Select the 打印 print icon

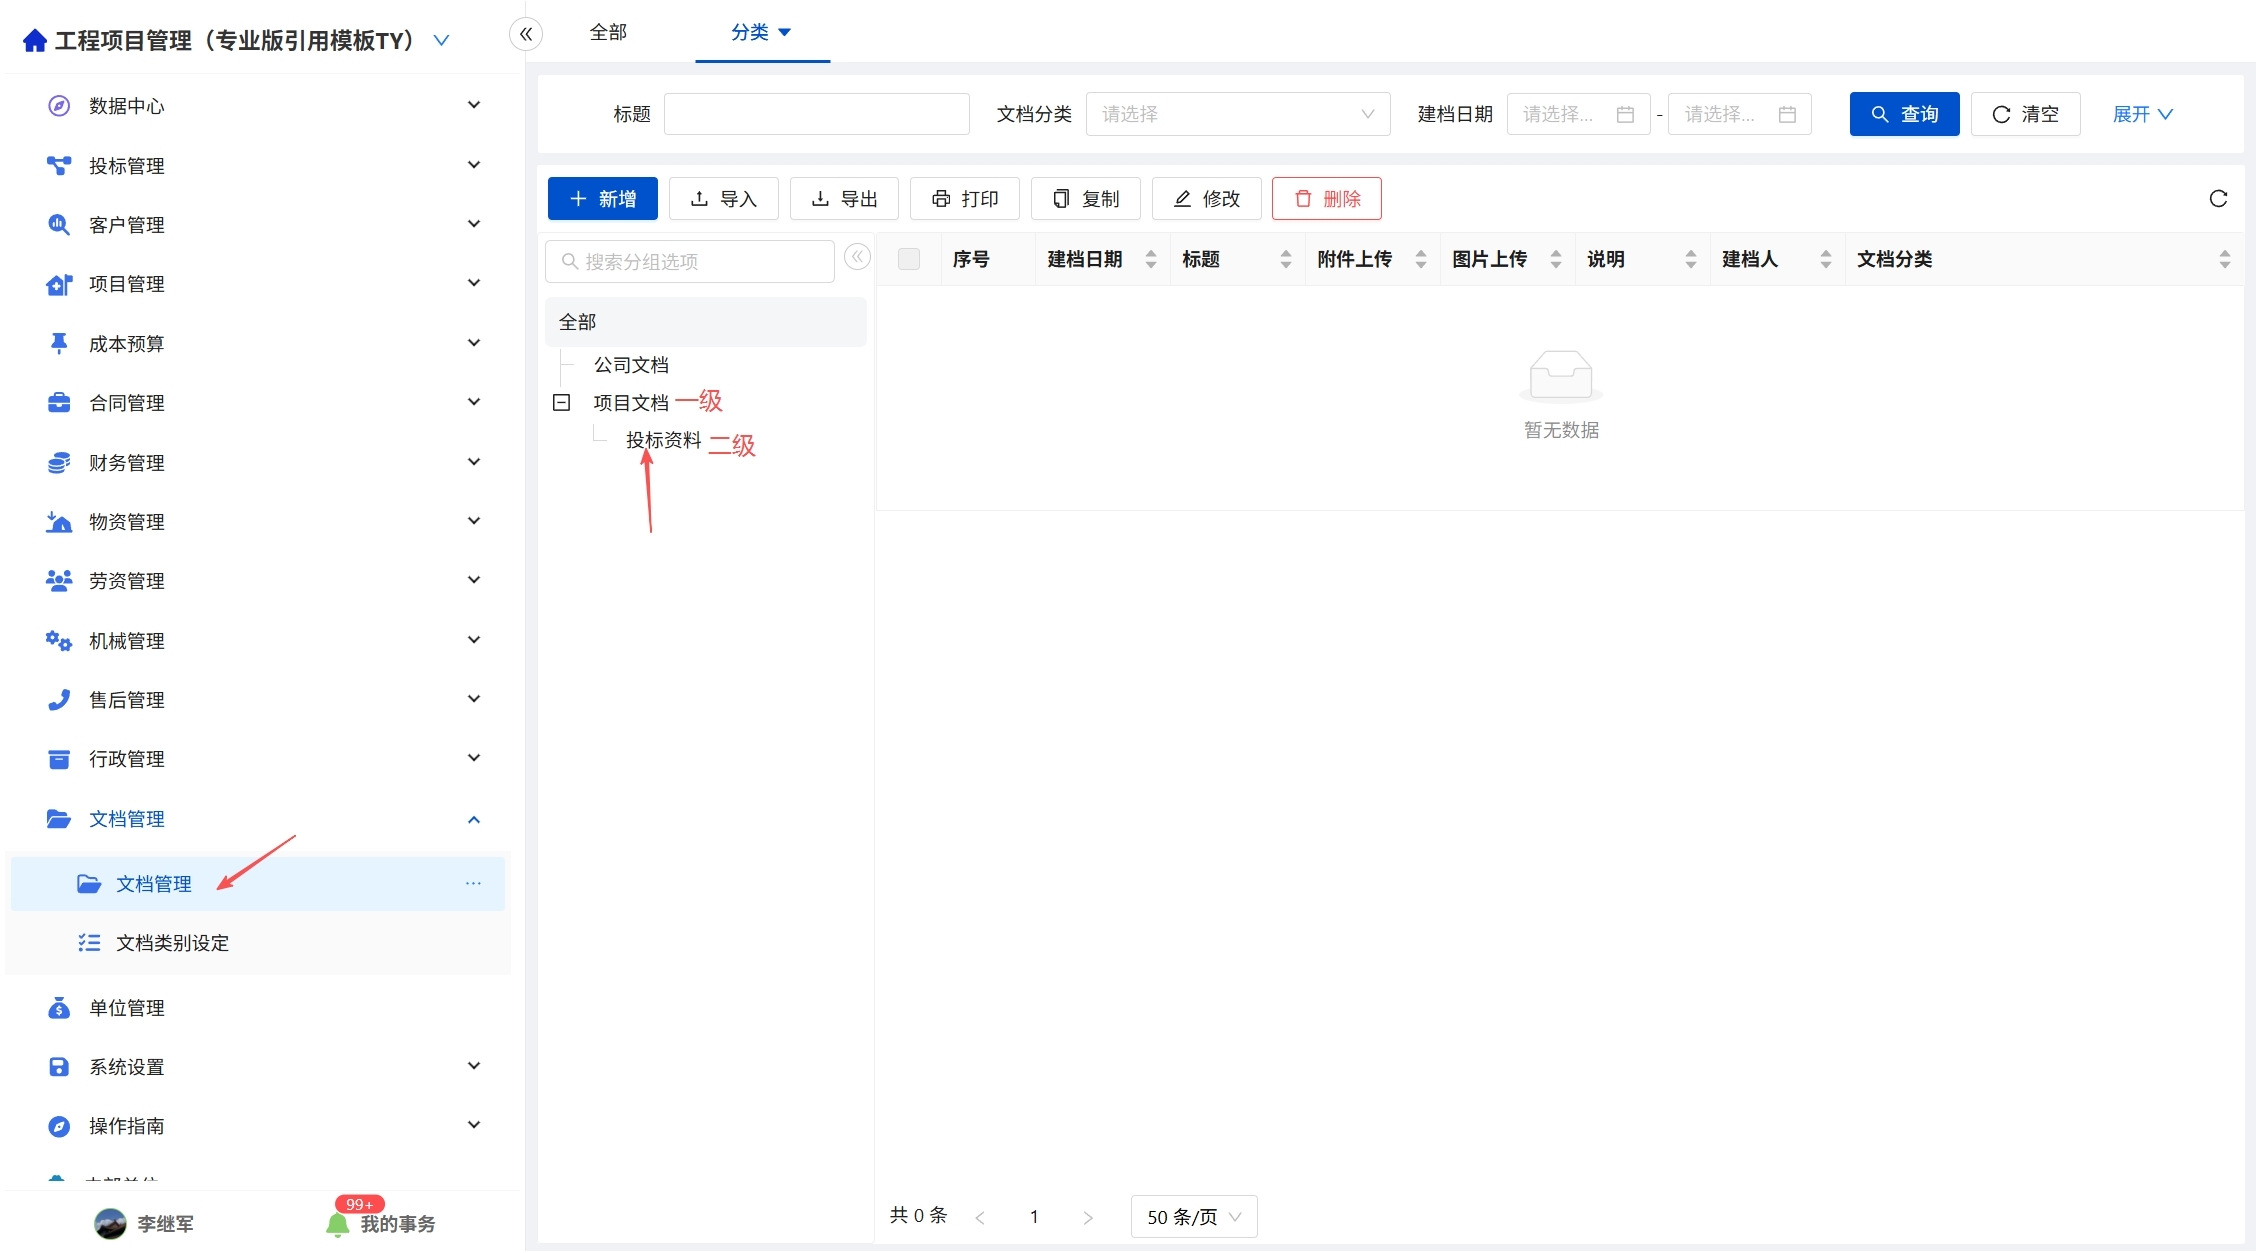tap(940, 198)
